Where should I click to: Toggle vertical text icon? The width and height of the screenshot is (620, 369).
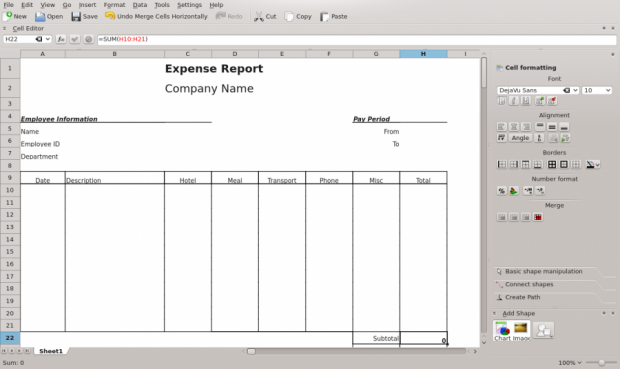(539, 138)
